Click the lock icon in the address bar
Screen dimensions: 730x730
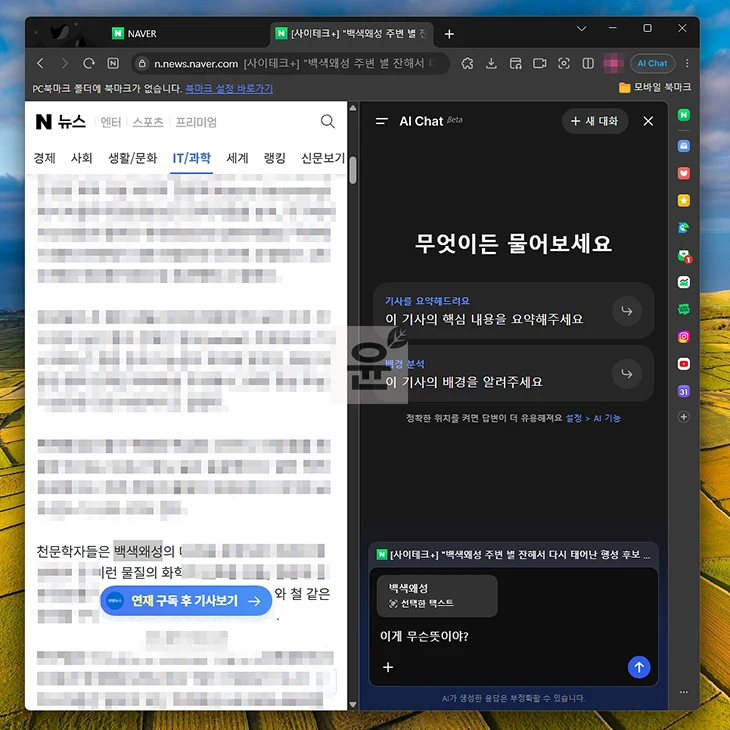[142, 63]
